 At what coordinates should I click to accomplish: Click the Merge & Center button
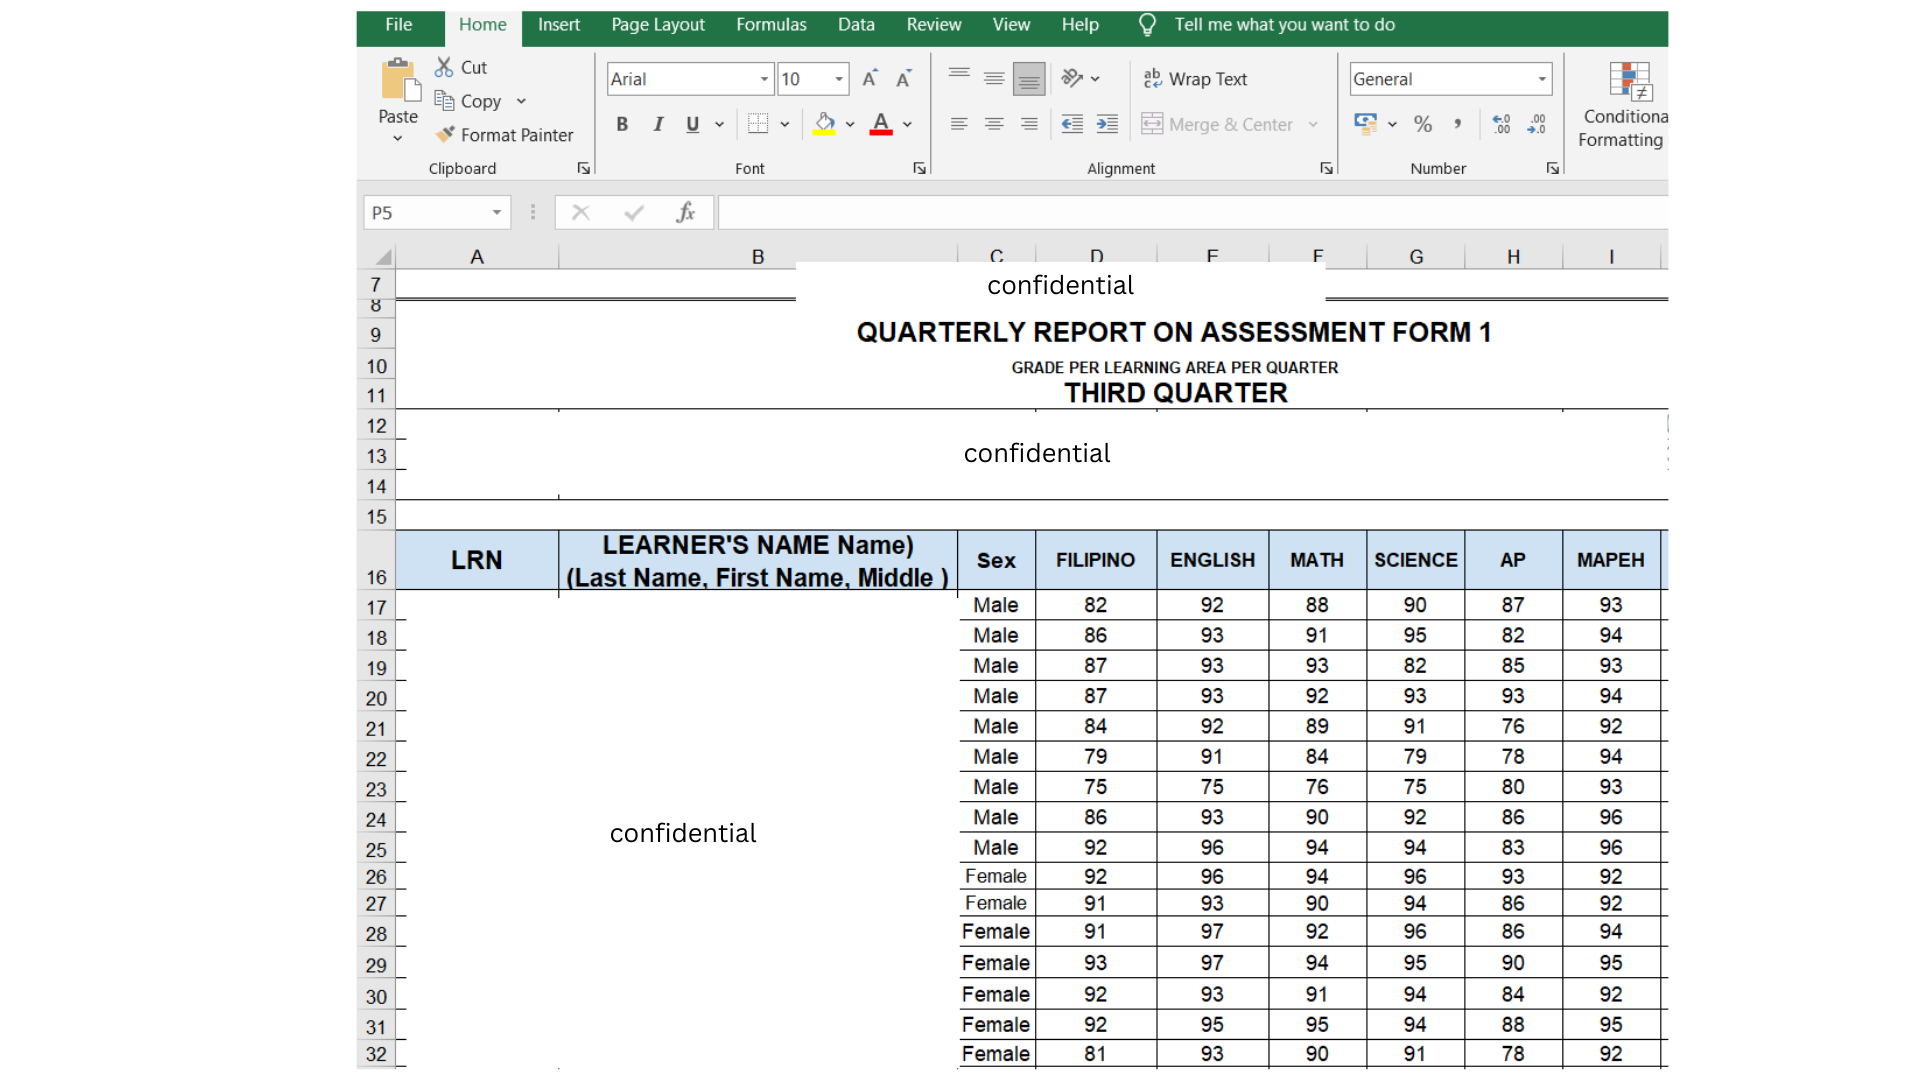(x=1218, y=124)
